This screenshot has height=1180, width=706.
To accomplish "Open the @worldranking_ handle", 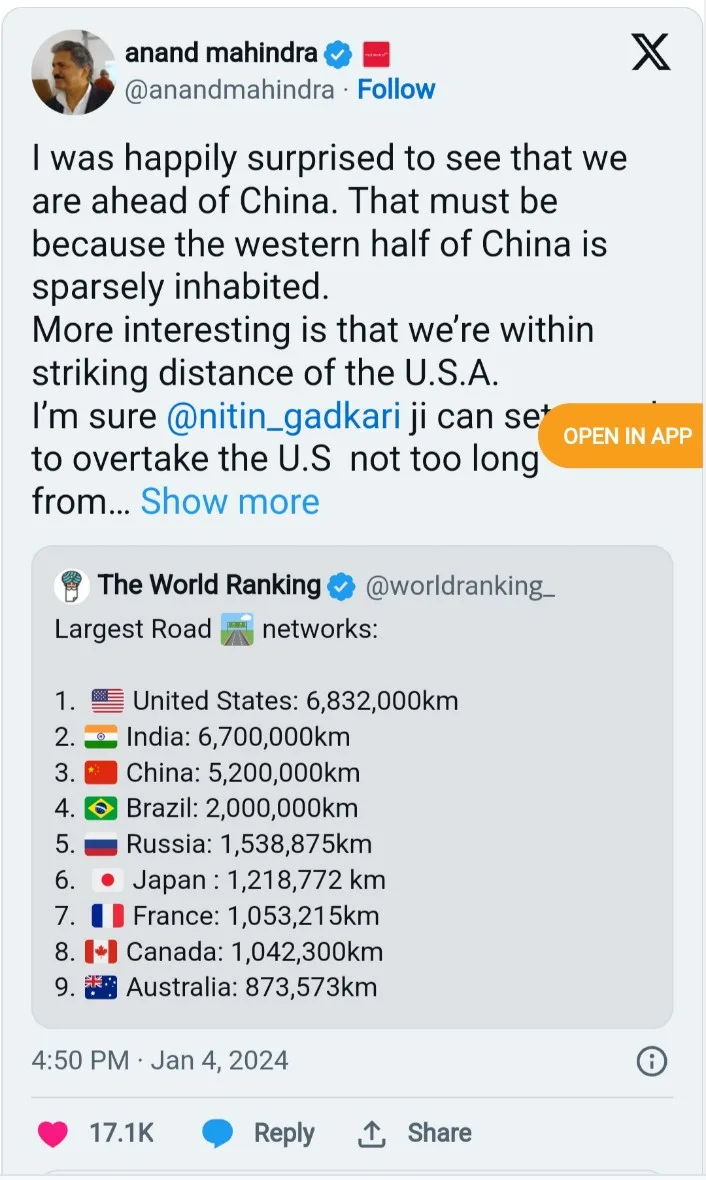I will pos(460,586).
